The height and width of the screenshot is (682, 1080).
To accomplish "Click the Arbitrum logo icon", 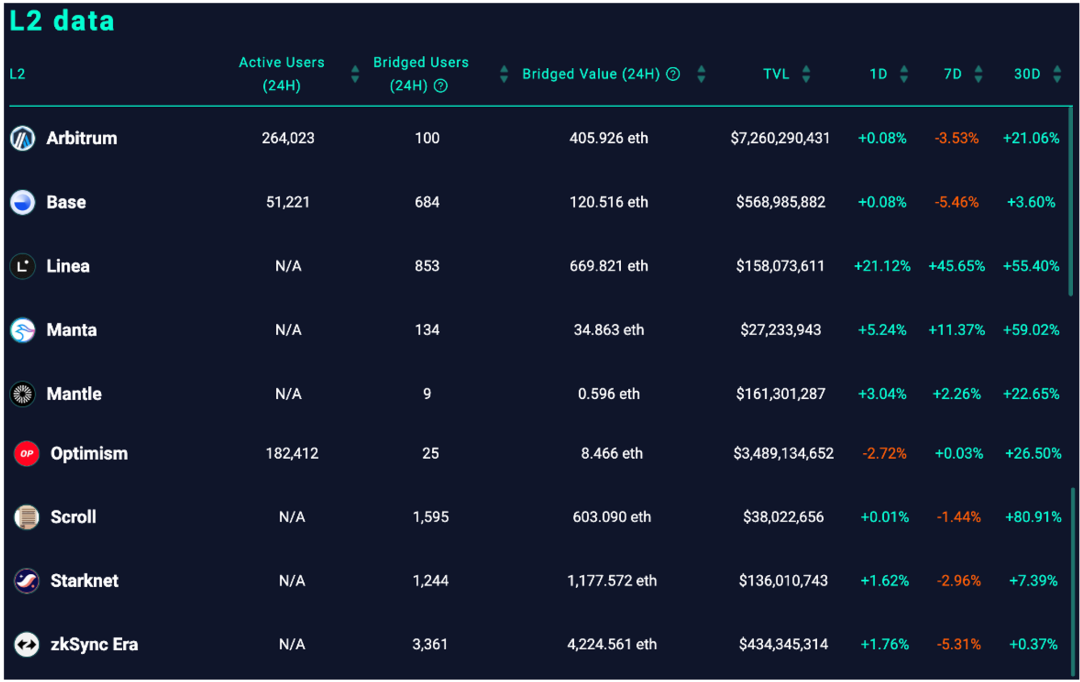I will click(22, 139).
